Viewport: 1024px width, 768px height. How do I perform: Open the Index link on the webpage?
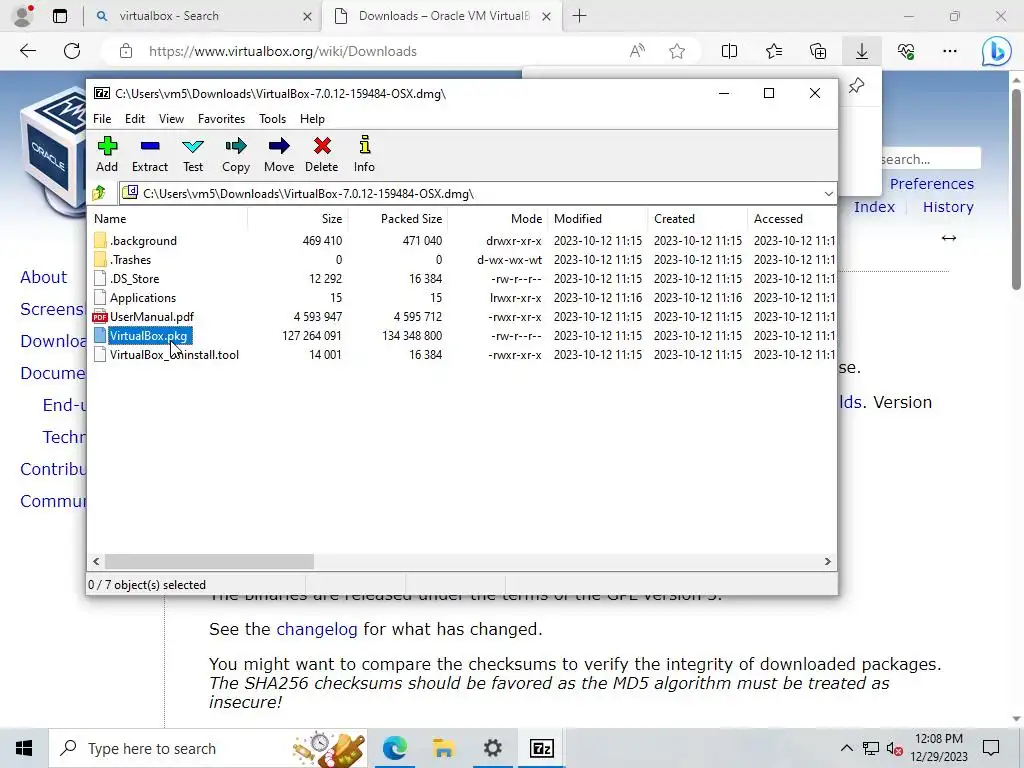click(x=874, y=207)
